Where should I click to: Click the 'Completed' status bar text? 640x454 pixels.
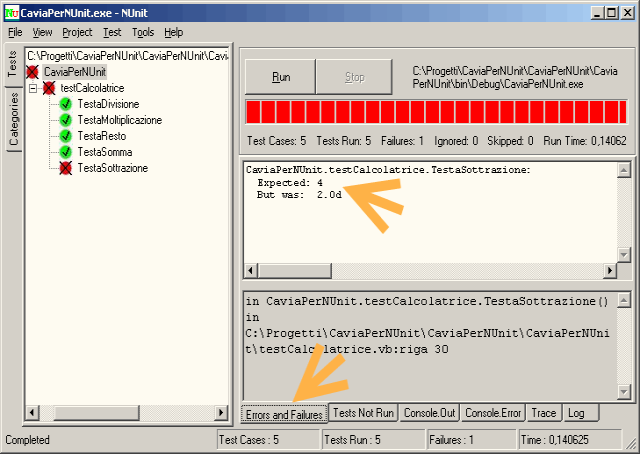[x=27, y=440]
